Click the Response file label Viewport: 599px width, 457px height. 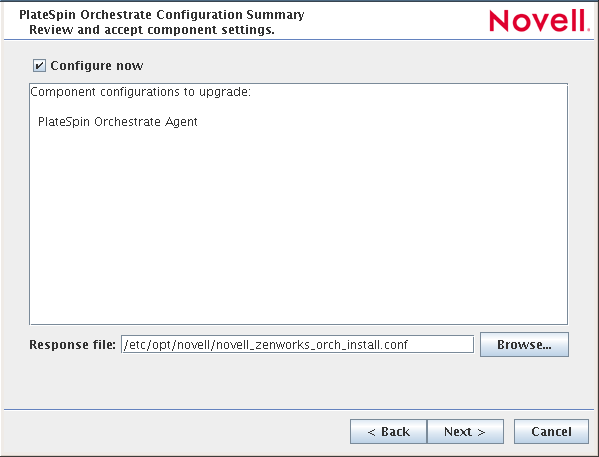(73, 345)
